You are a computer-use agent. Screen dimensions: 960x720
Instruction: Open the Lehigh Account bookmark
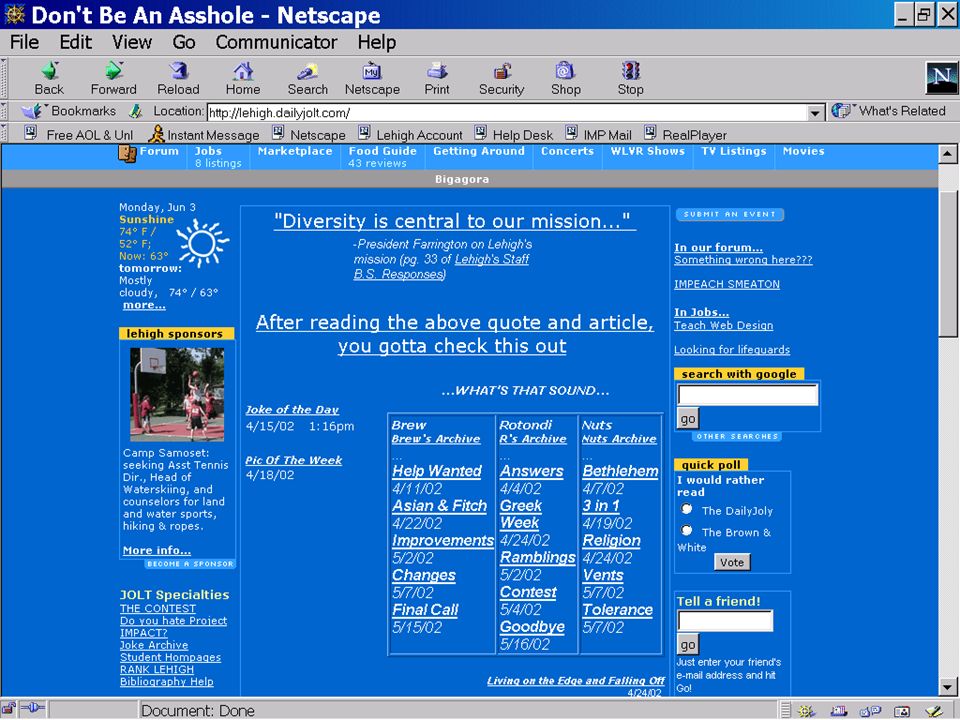tap(410, 134)
